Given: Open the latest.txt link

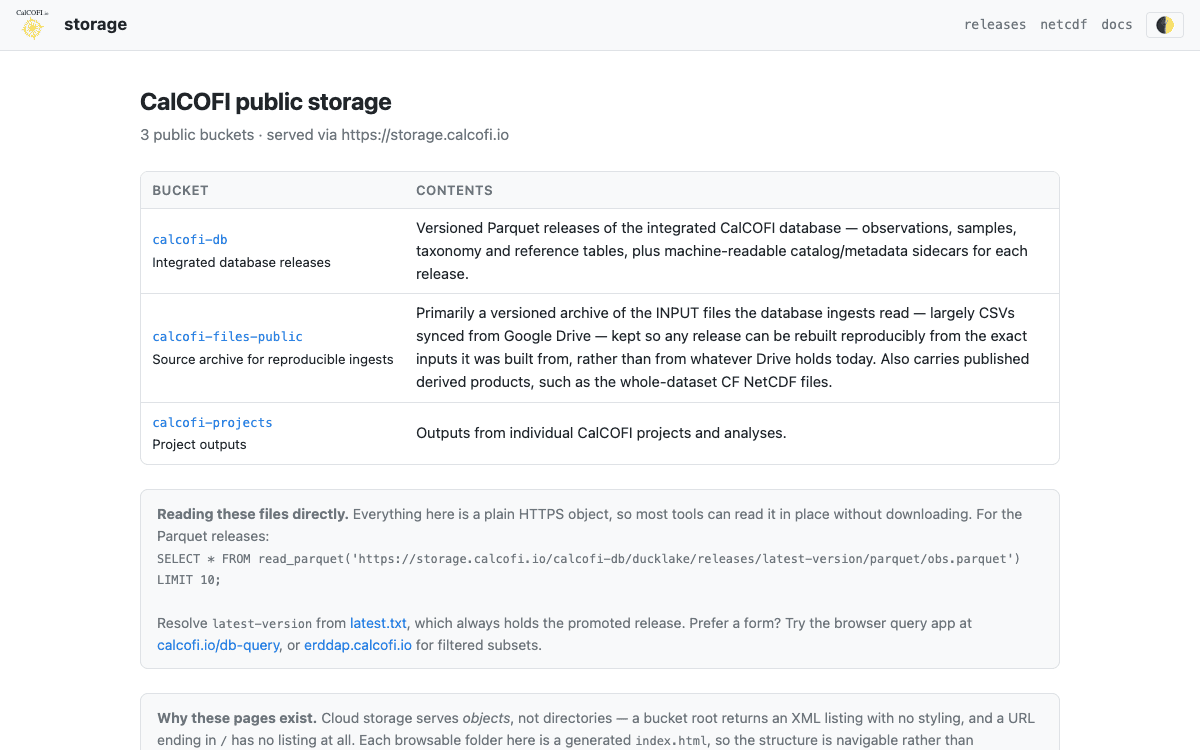Looking at the screenshot, I should point(378,623).
